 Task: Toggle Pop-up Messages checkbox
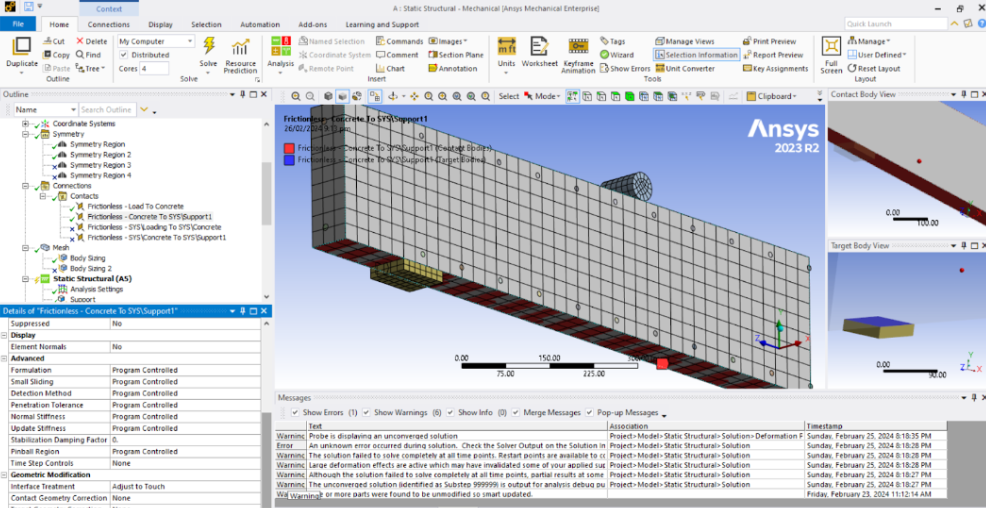tap(589, 412)
